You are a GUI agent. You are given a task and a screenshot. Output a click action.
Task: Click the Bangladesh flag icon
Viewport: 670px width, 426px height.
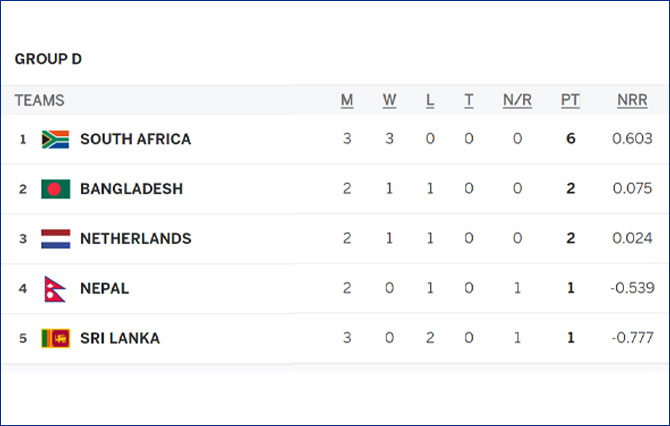click(x=56, y=189)
